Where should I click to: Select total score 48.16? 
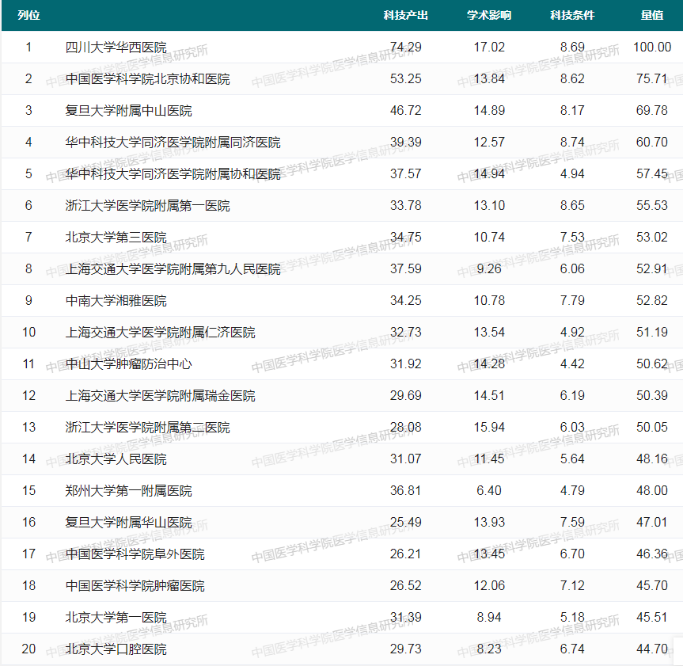tap(652, 459)
